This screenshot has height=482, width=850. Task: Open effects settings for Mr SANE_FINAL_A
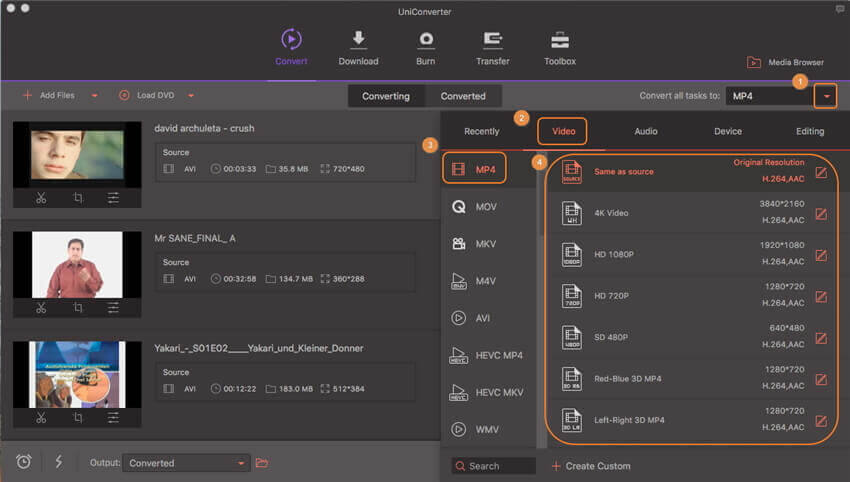113,308
